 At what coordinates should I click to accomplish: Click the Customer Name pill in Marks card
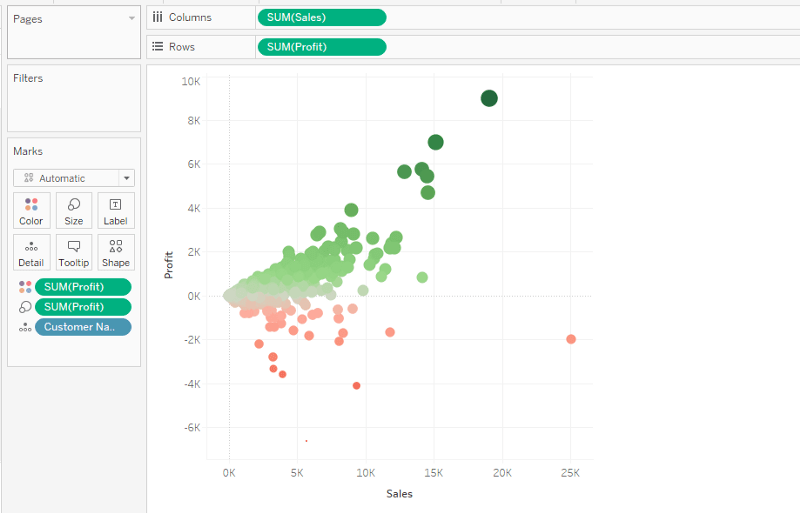click(x=83, y=327)
